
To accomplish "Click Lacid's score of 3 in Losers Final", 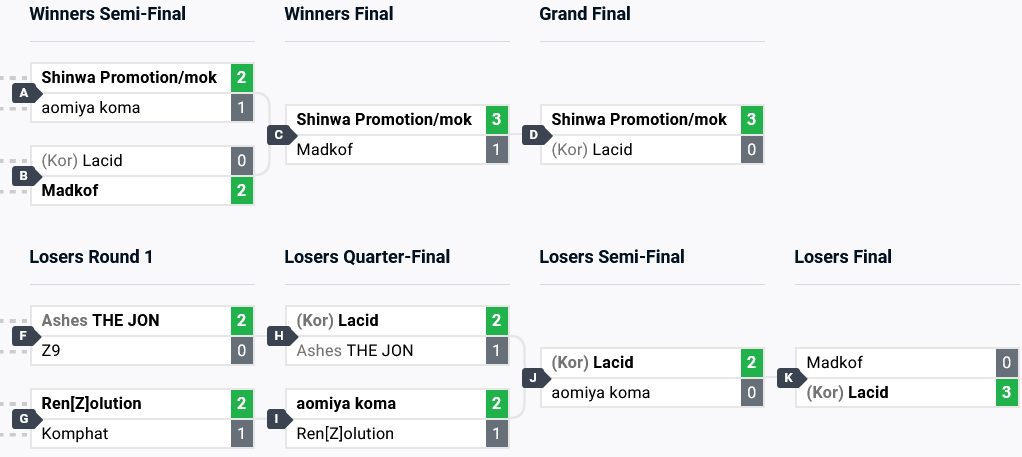I will point(1006,393).
